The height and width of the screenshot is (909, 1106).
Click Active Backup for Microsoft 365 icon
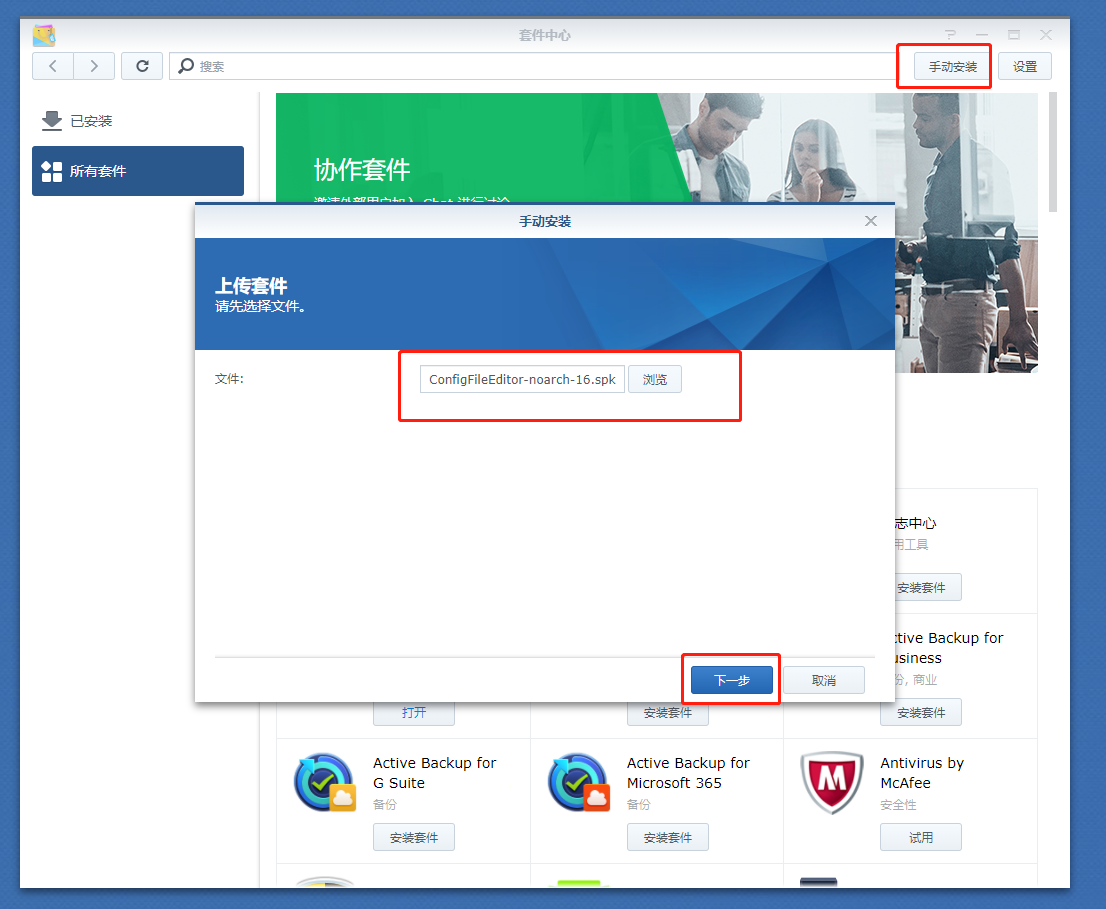point(578,782)
